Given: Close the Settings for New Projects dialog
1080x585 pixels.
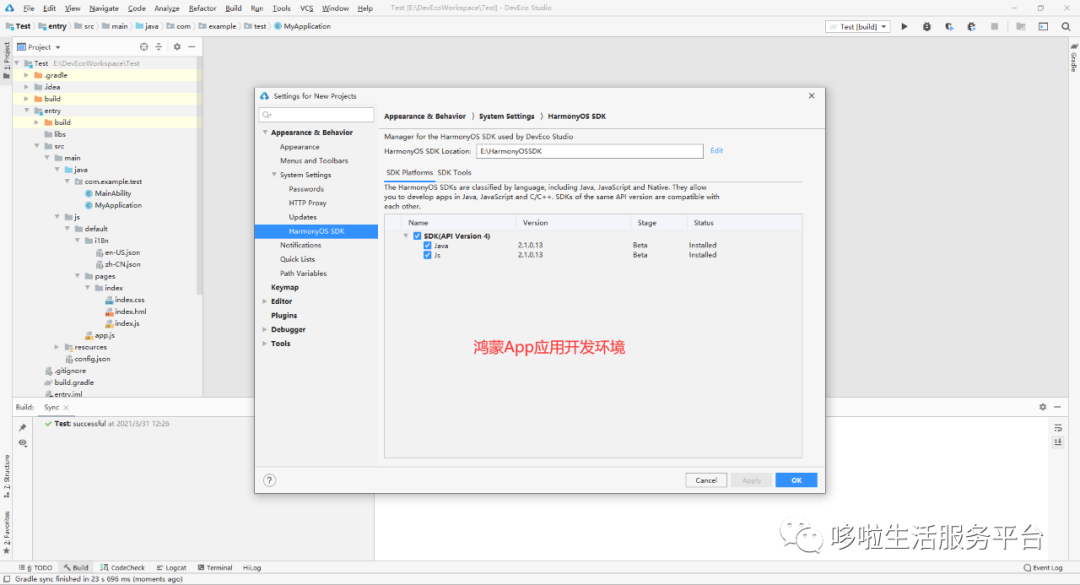Looking at the screenshot, I should [811, 96].
